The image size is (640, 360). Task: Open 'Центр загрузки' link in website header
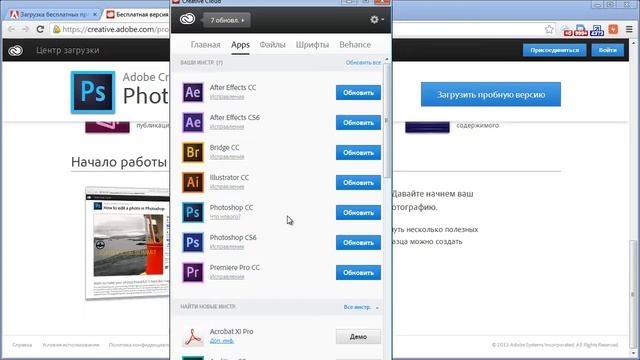tap(67, 50)
